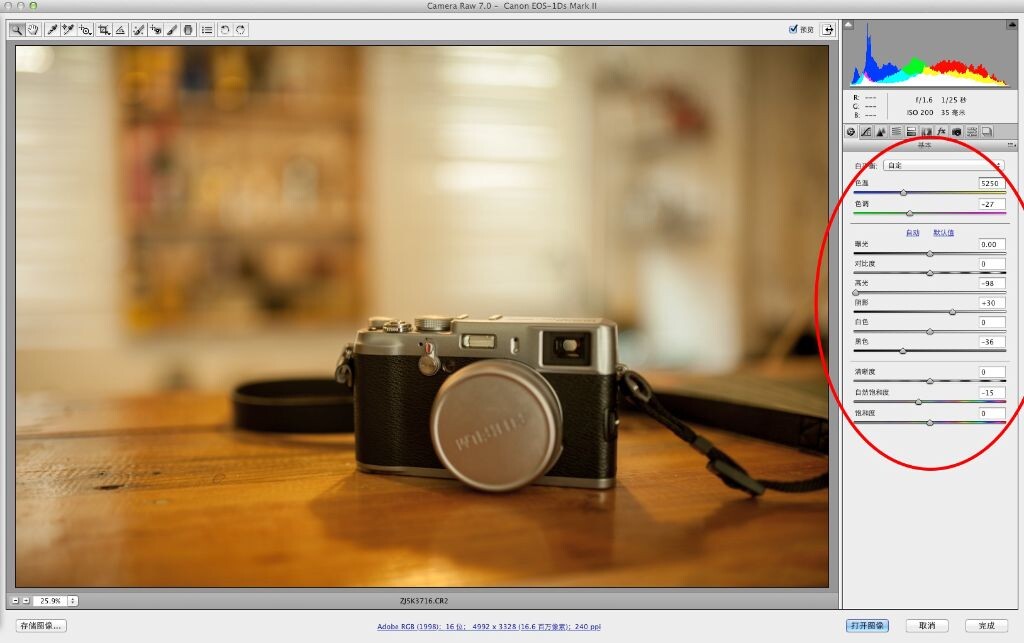Click the Default (默认值) link

943,232
